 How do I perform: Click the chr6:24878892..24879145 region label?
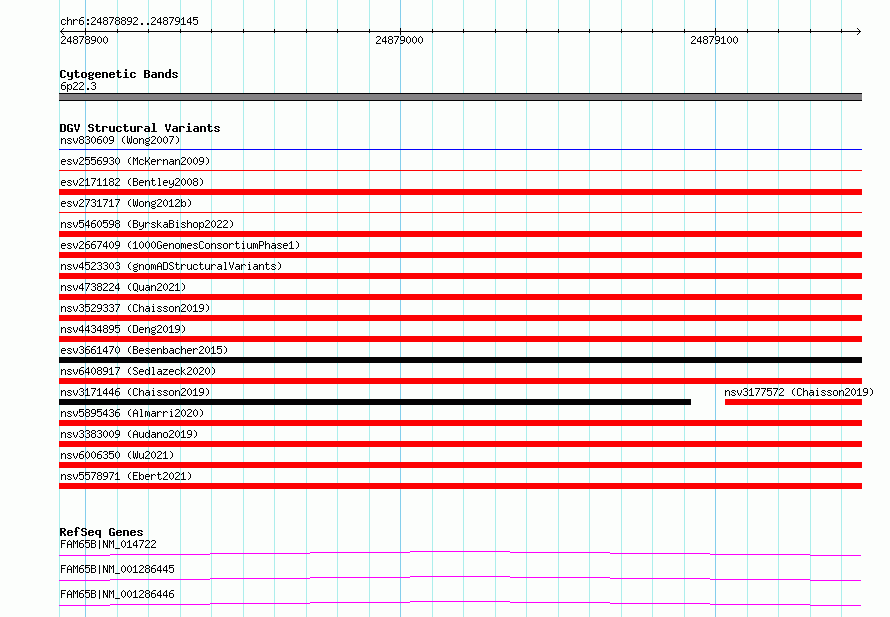pos(129,21)
